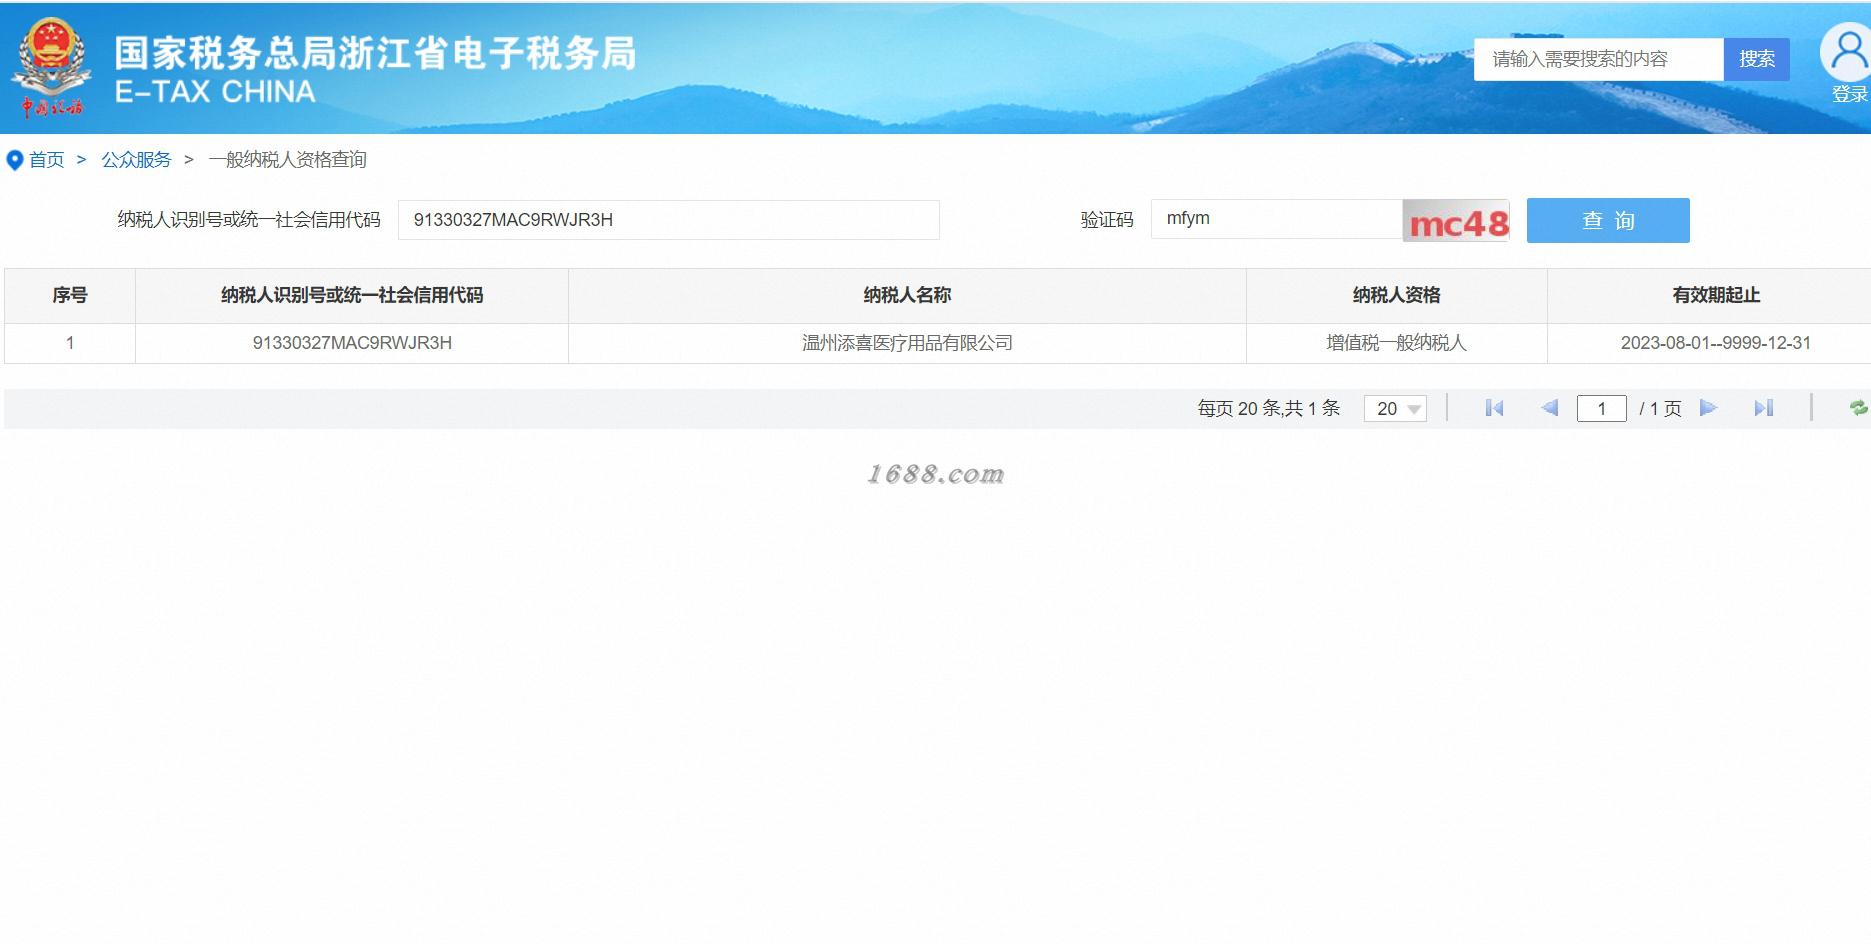
Task: Open the 公众服务 breadcrumb link
Action: [x=136, y=160]
